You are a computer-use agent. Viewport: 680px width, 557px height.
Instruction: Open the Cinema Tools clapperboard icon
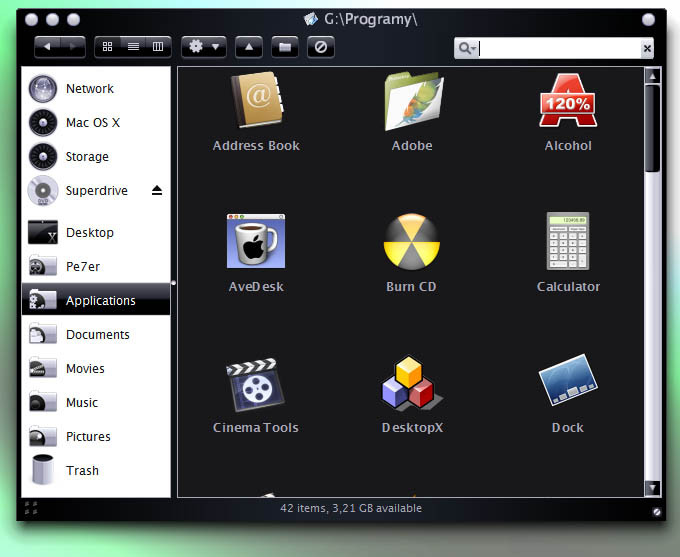coord(256,384)
